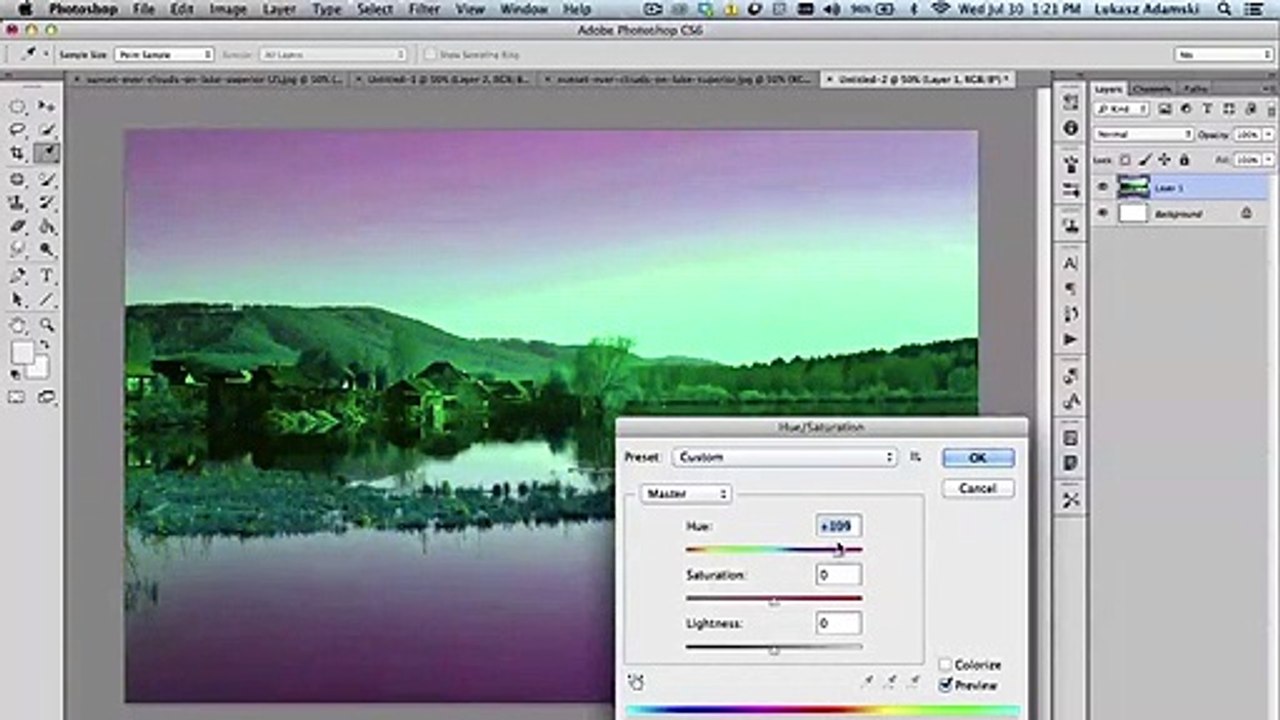
Task: Switch to the Paths tab
Action: coord(1194,89)
